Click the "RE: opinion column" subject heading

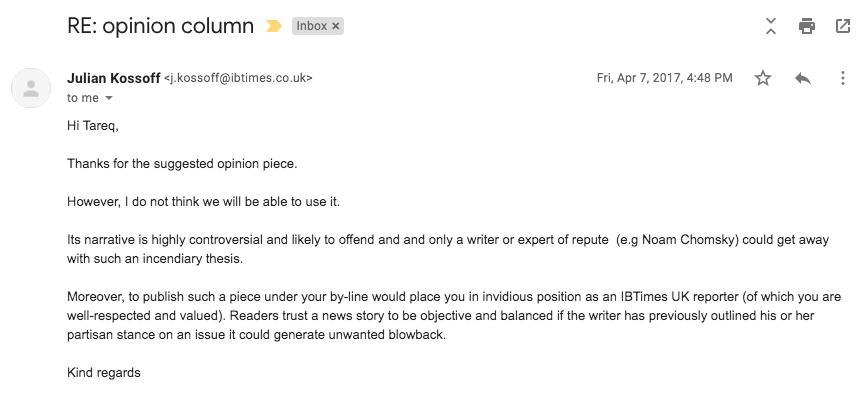point(160,26)
